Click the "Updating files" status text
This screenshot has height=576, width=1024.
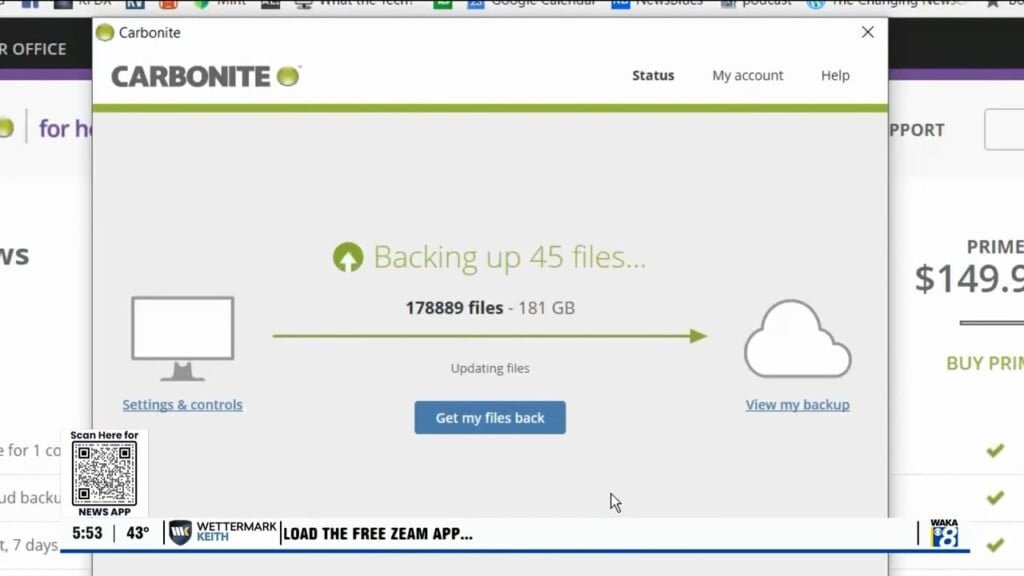[490, 368]
